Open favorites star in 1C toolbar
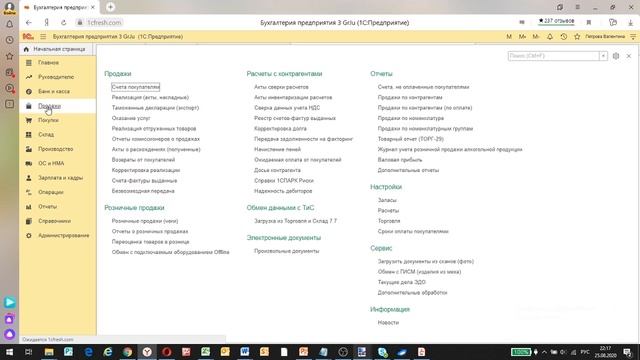The height and width of the screenshot is (360, 640). coord(577,37)
